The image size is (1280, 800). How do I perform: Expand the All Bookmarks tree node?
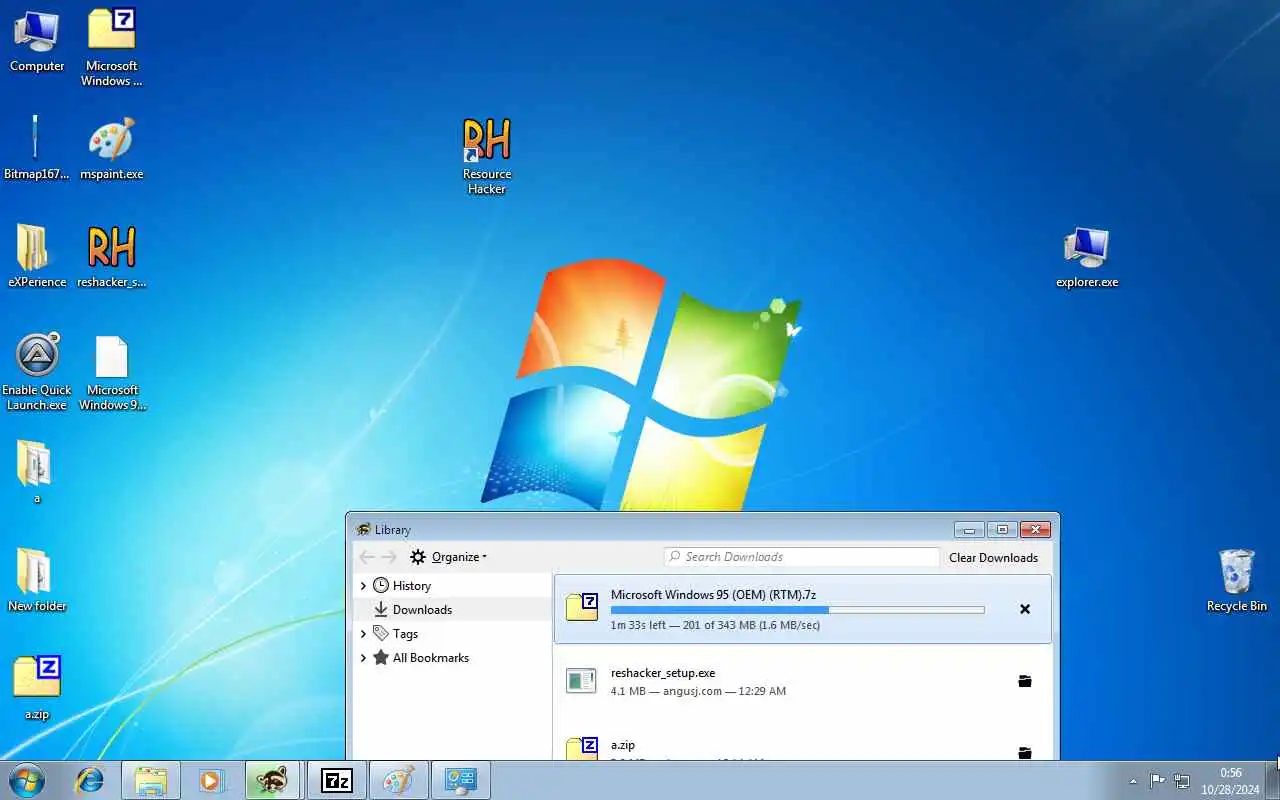pyautogui.click(x=363, y=658)
